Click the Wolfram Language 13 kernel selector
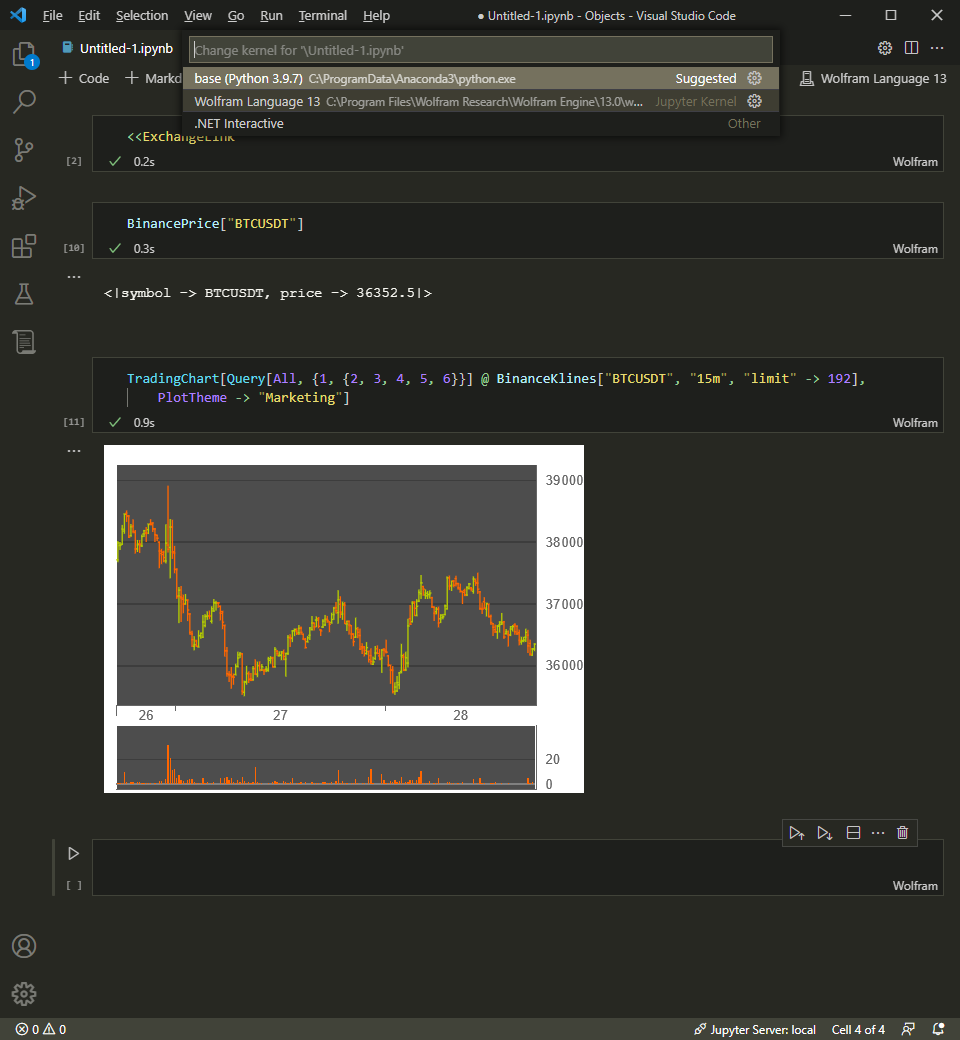The image size is (960, 1040). click(873, 78)
